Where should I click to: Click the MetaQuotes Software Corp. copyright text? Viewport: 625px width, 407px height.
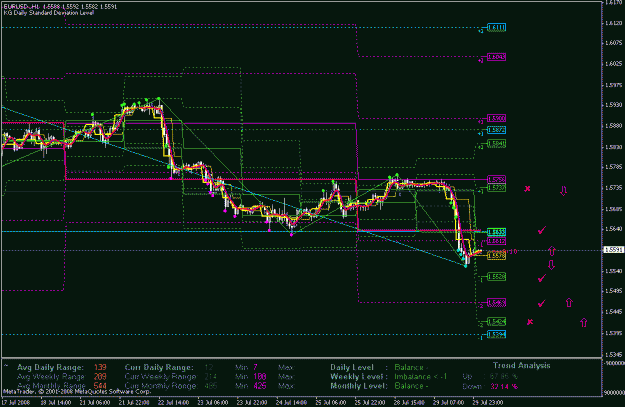coord(77,392)
